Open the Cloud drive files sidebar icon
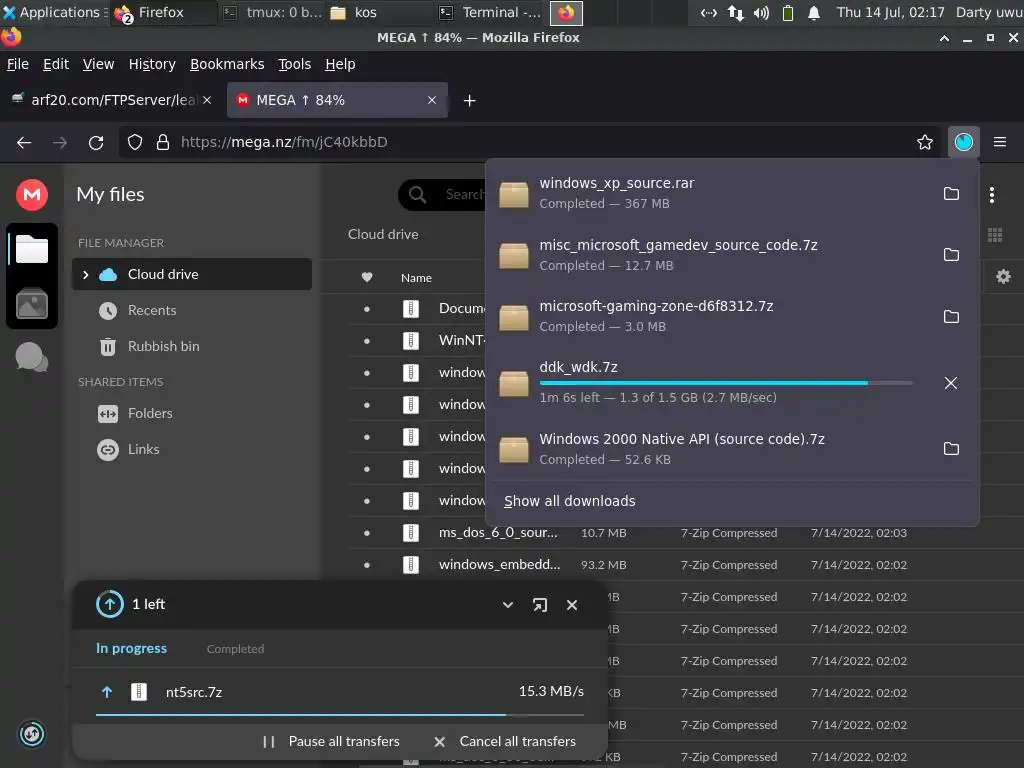Viewport: 1024px width, 768px height. 31,249
